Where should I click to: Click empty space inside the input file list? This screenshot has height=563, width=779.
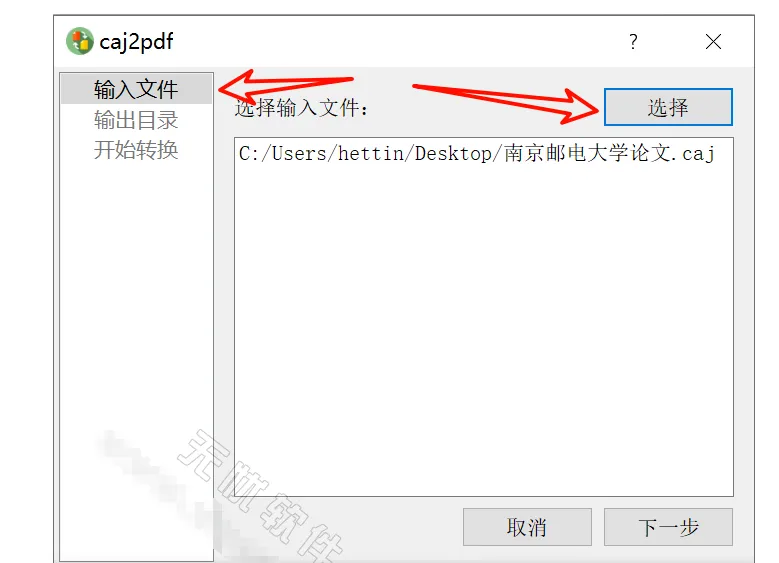pos(483,328)
